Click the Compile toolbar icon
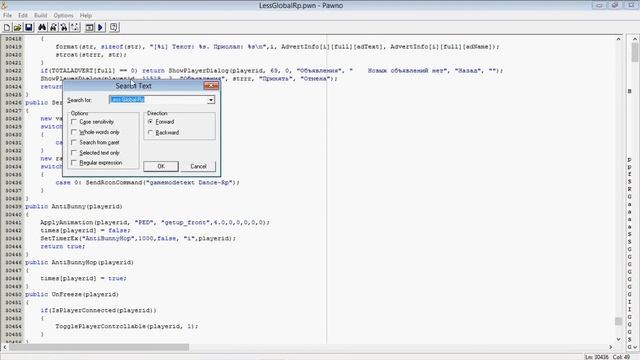The image size is (640, 360). (89, 27)
